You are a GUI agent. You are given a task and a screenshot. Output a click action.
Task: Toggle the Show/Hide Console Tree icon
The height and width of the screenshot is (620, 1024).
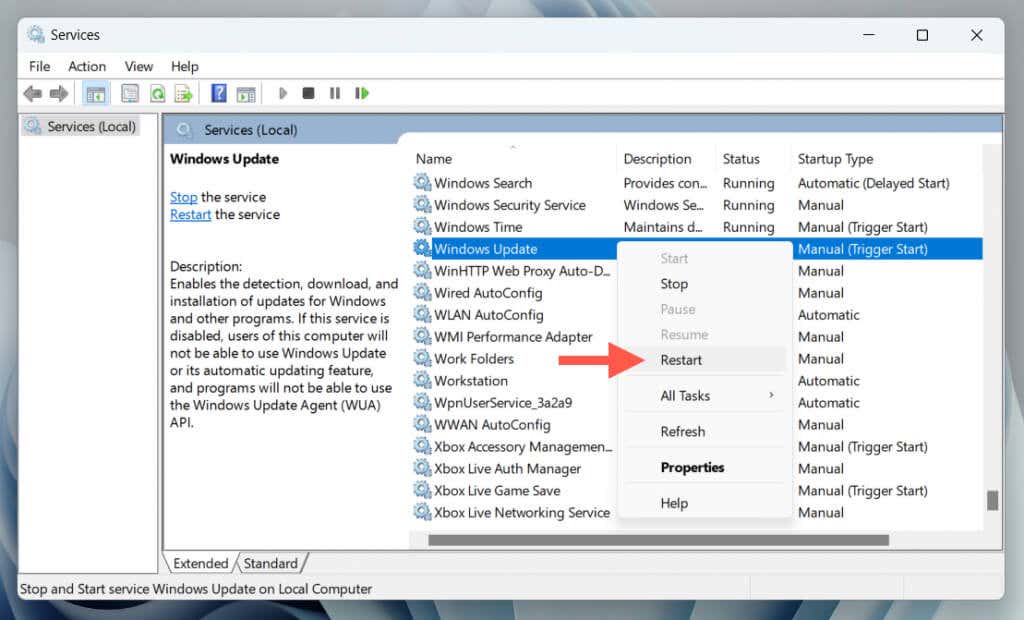point(95,94)
